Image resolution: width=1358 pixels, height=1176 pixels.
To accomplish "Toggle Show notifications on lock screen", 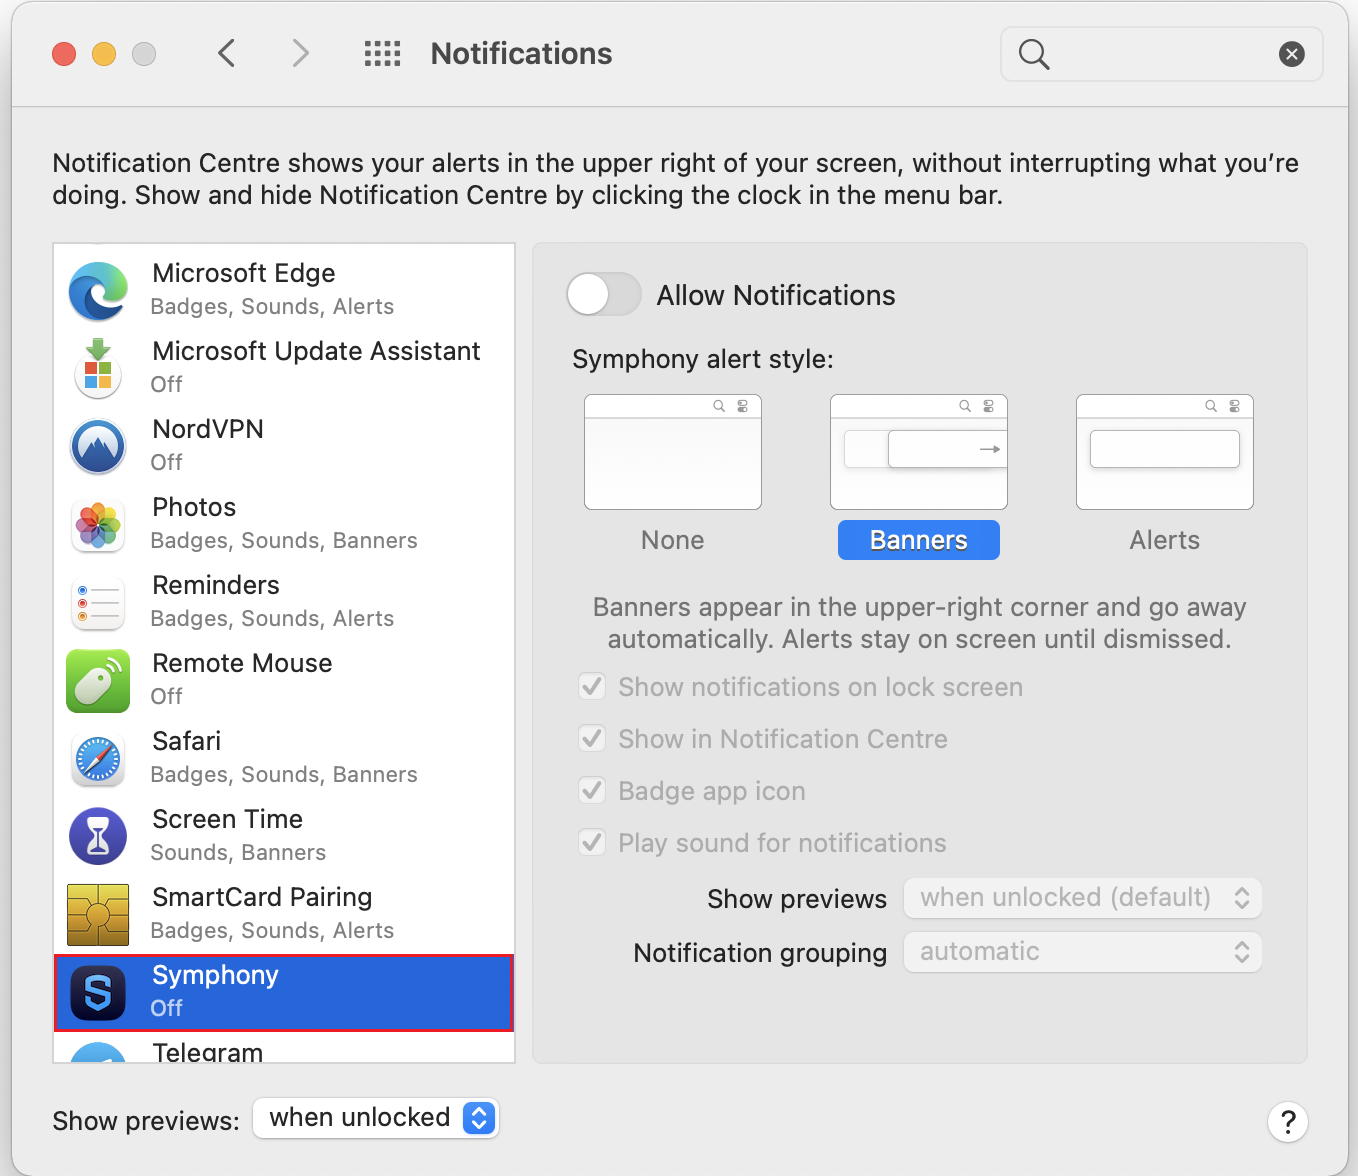I will [x=591, y=687].
